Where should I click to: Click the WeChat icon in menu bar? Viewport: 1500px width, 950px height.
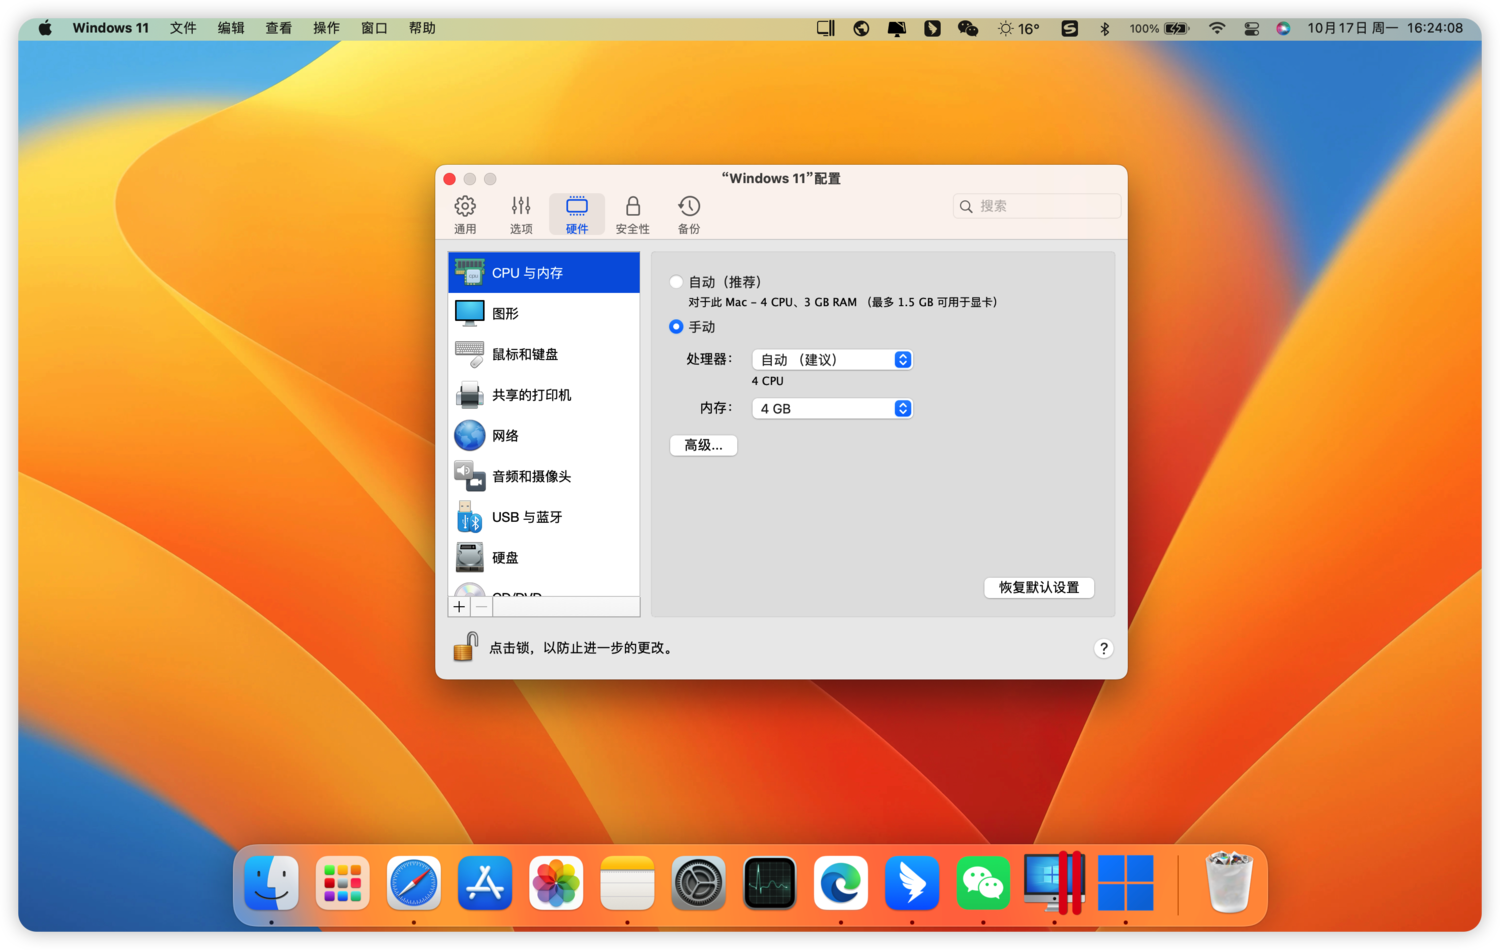[967, 28]
